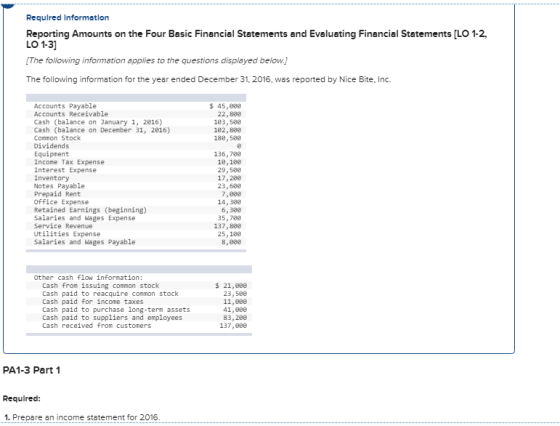Select the 'Notes Payable' row label
Screen dimensions: 560x426
tap(59, 186)
